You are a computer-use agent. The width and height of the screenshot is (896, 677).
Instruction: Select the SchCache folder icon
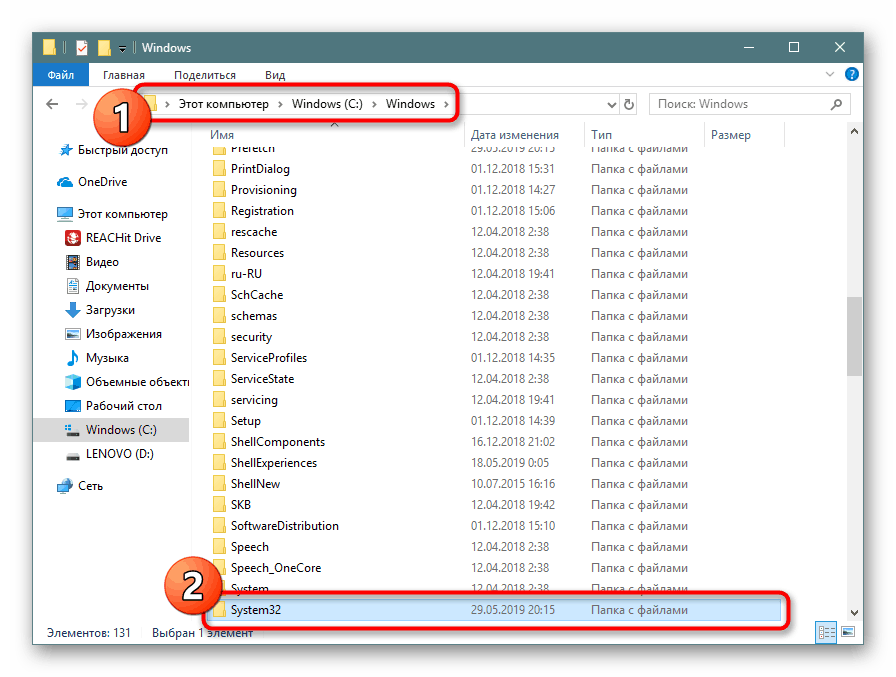tap(219, 295)
